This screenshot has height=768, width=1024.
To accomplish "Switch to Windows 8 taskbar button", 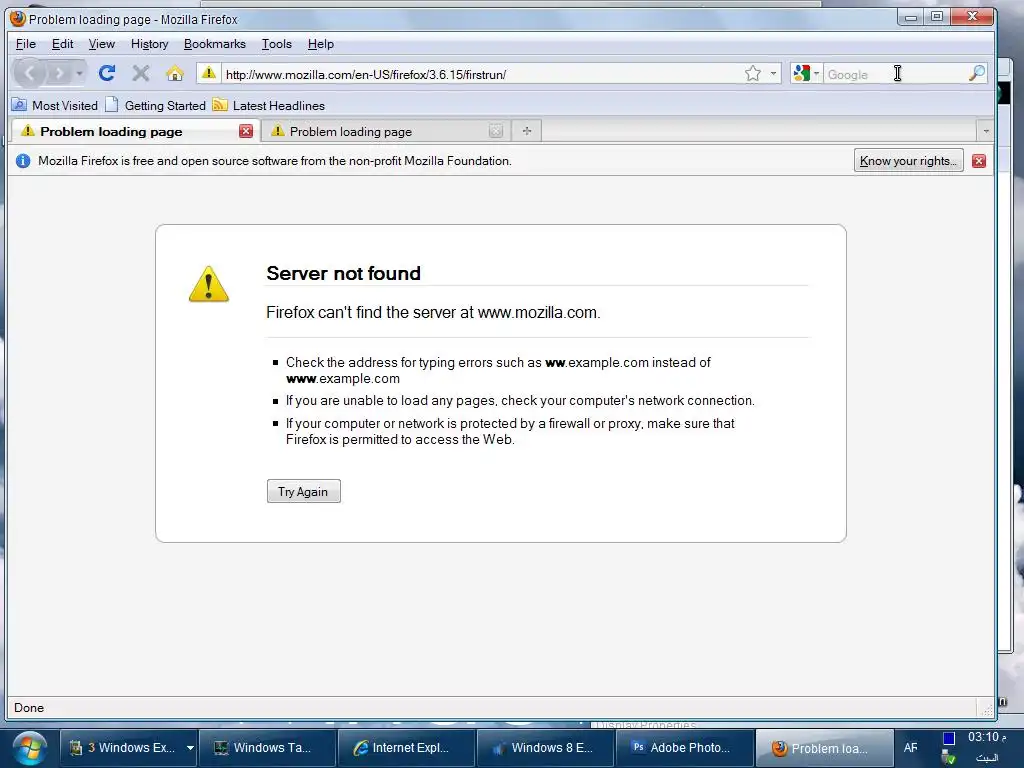I will coord(545,748).
